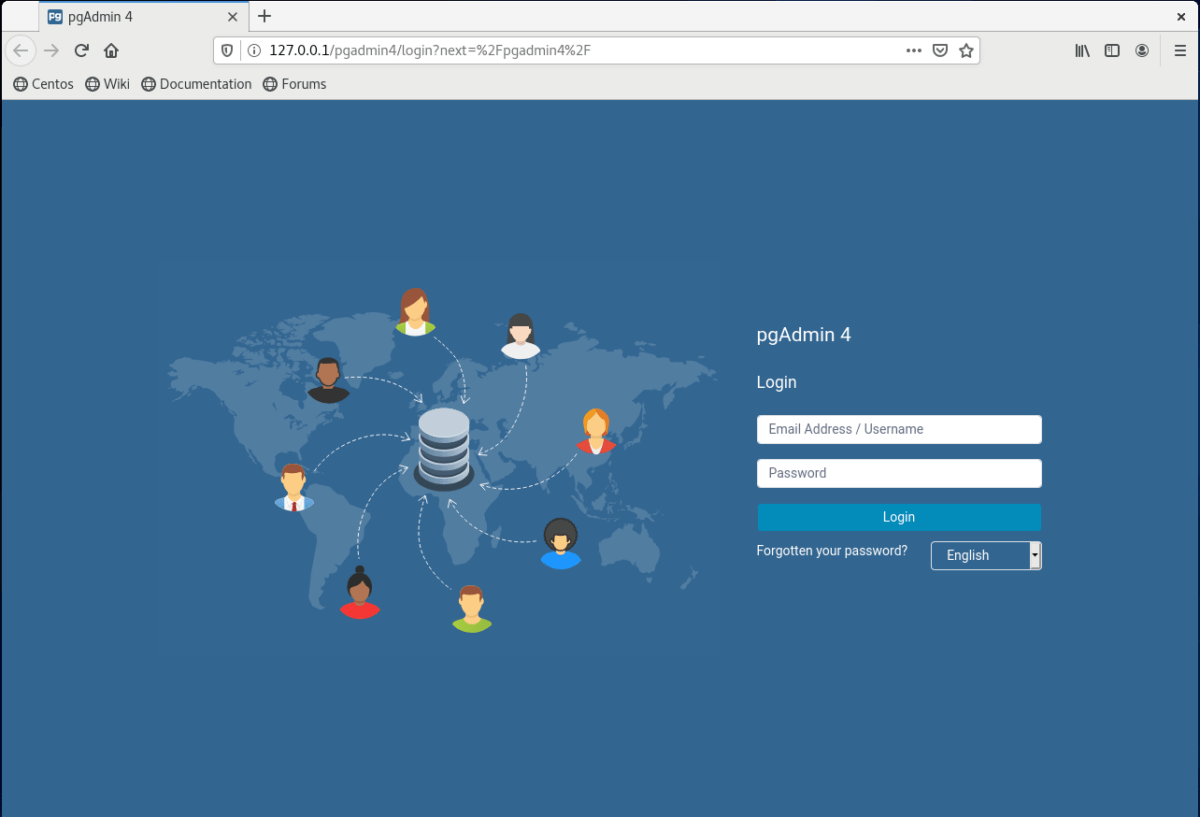This screenshot has height=817, width=1200.
Task: Click the tracking protection shield icon
Action: point(227,50)
